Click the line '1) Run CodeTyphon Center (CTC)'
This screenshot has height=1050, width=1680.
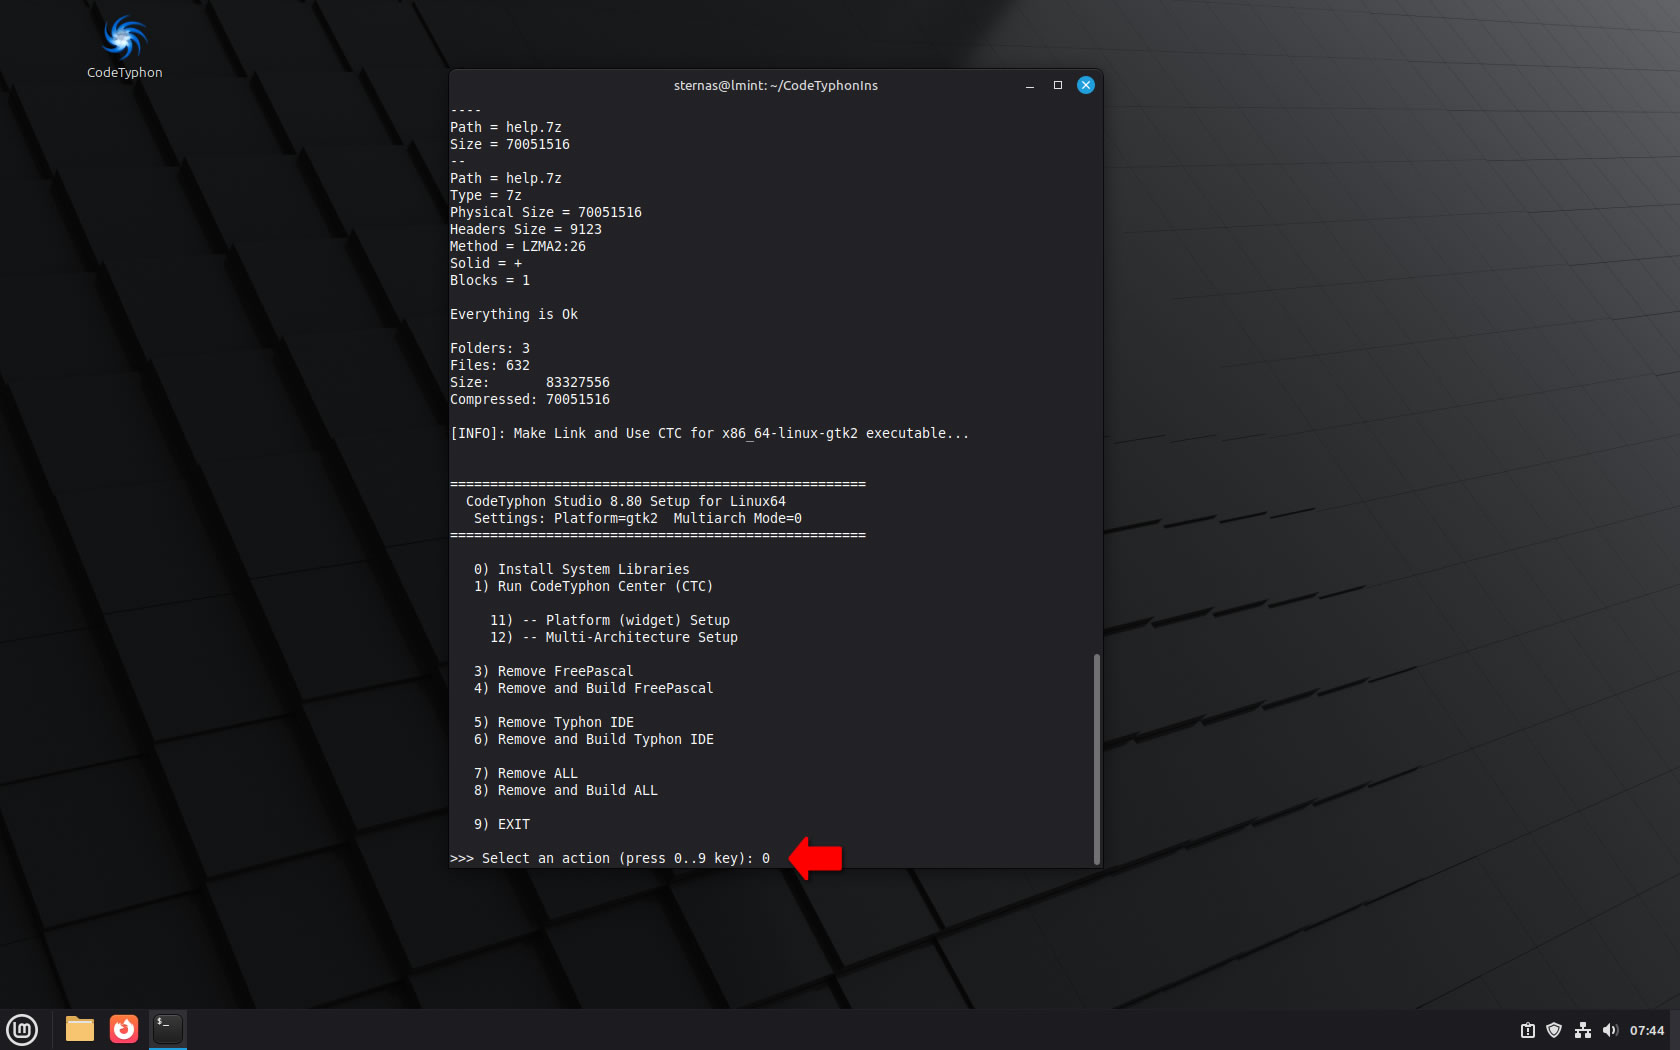[594, 586]
